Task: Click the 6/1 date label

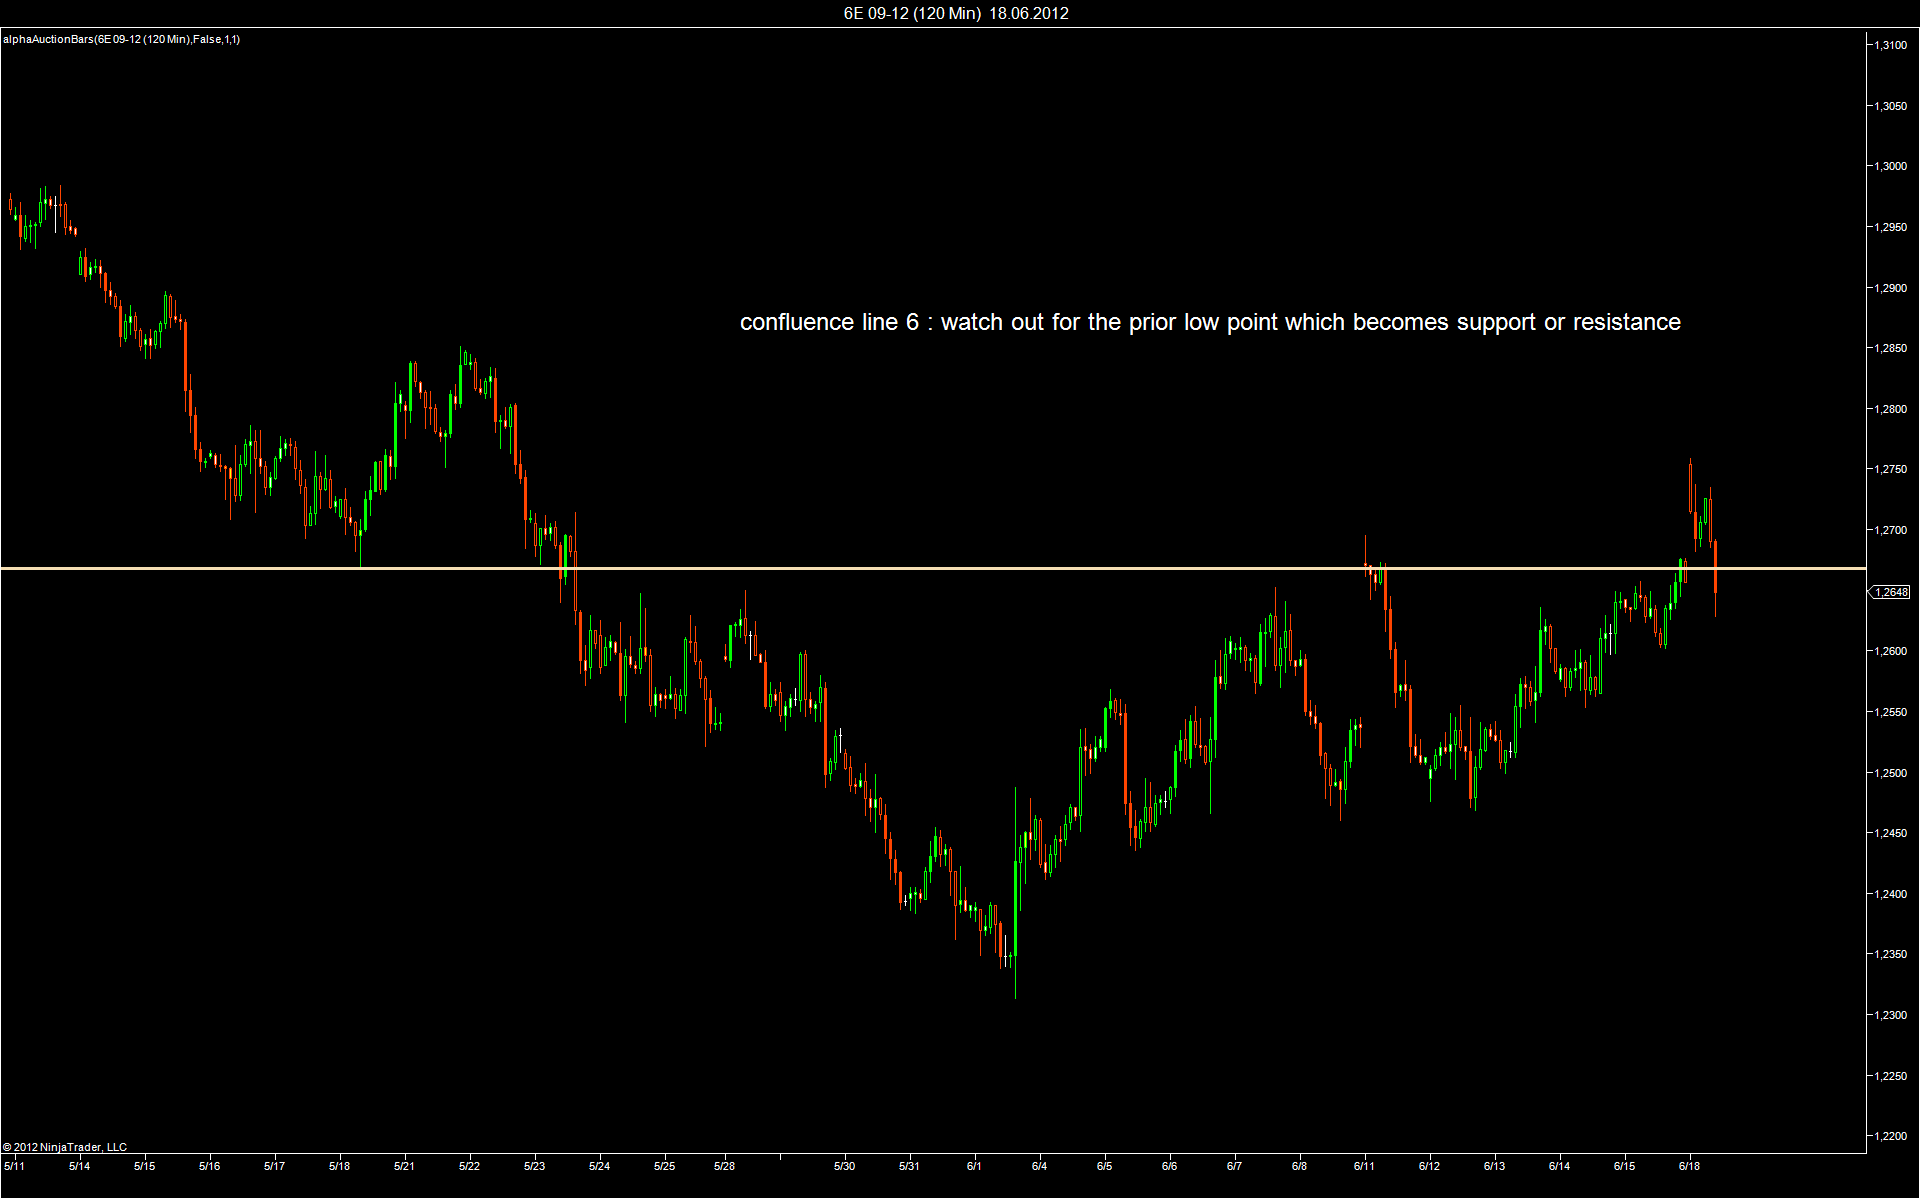Action: point(974,1166)
